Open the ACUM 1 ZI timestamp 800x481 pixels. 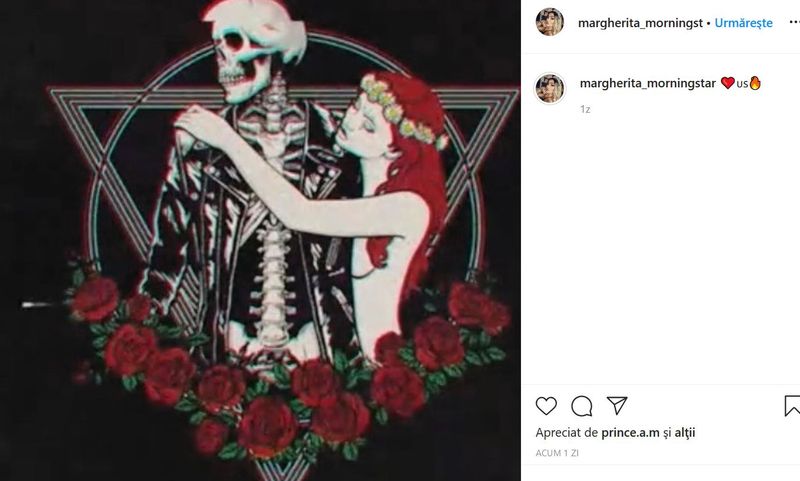(557, 453)
